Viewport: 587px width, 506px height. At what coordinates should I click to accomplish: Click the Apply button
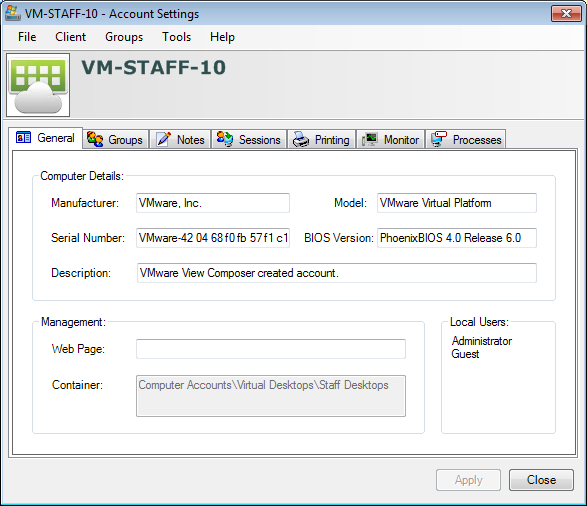468,480
